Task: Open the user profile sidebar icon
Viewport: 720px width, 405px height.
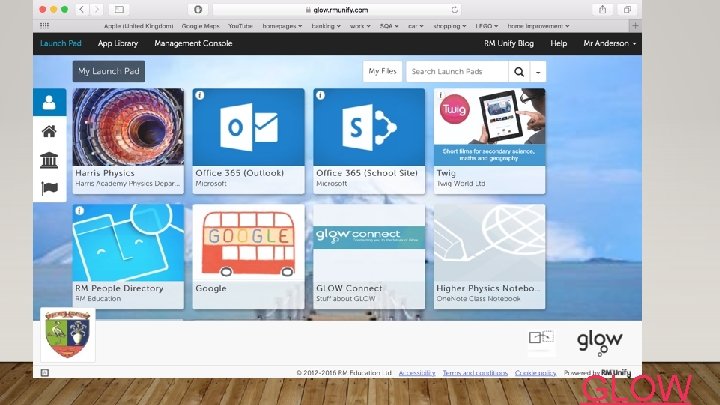Action: click(49, 102)
